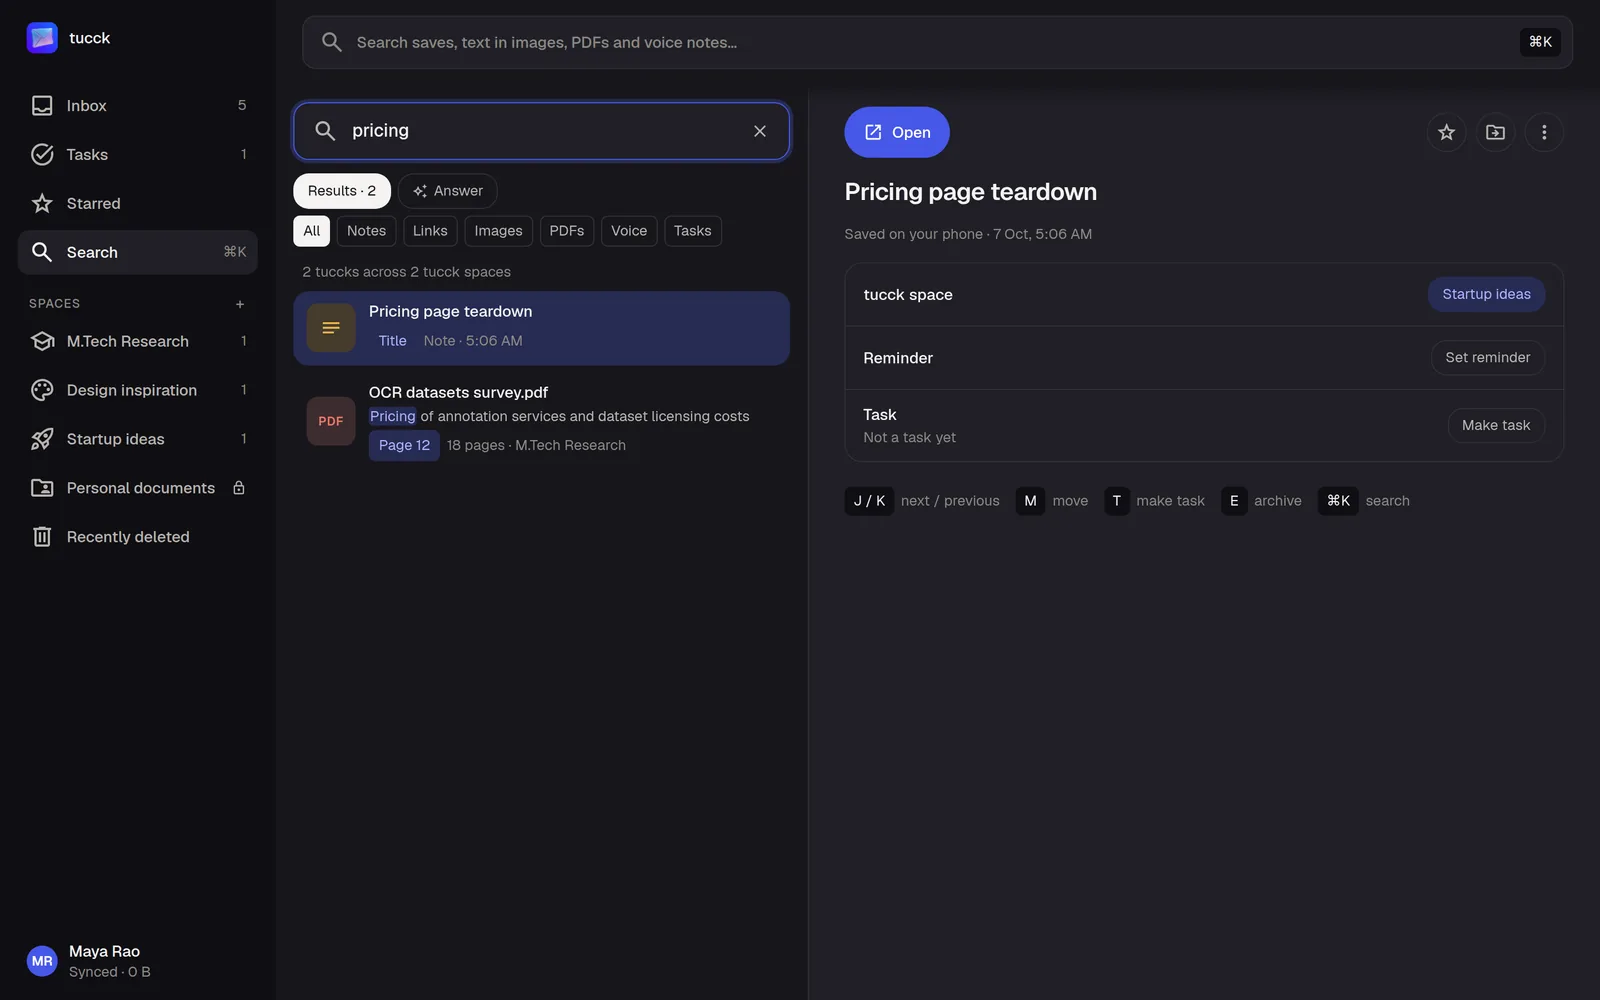Click the 'Synced · 0 B' status
Image resolution: width=1600 pixels, height=1000 pixels.
click(110, 972)
